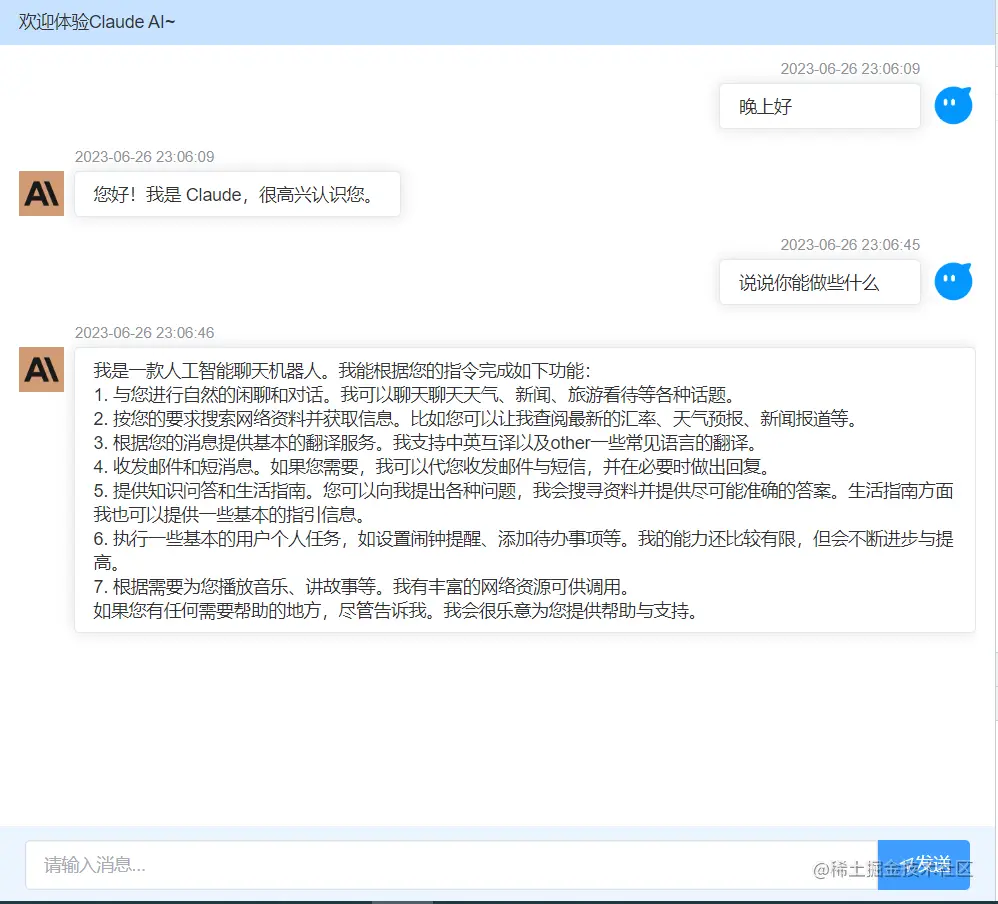Click the timestamp 2023-06-26 23:06:46

(x=144, y=332)
